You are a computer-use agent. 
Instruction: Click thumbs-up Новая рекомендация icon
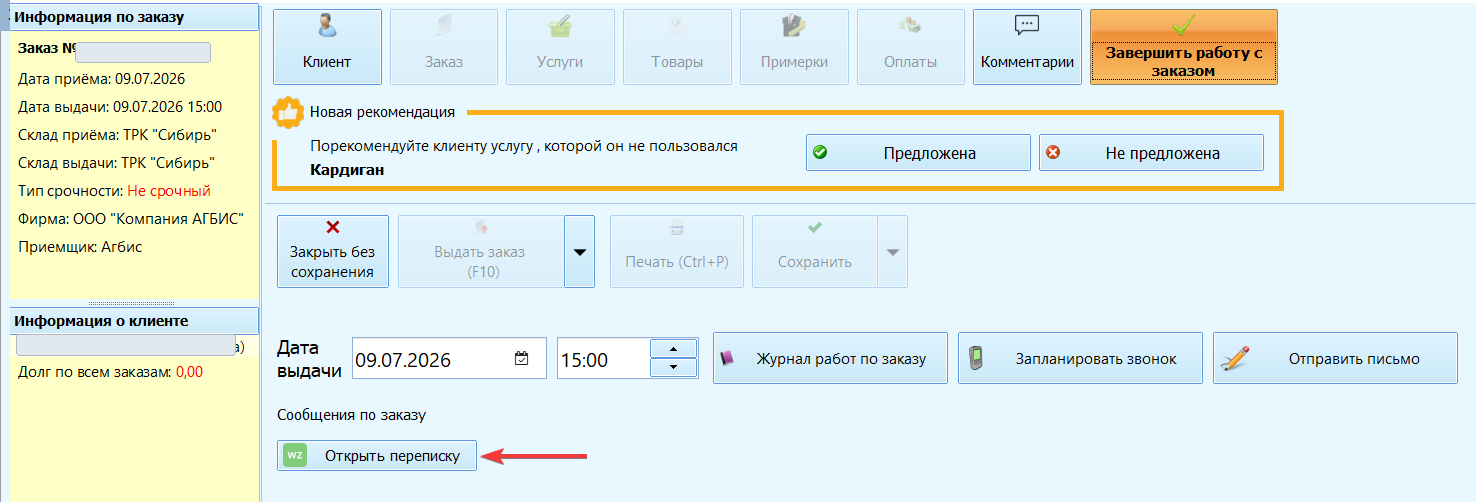(x=289, y=112)
